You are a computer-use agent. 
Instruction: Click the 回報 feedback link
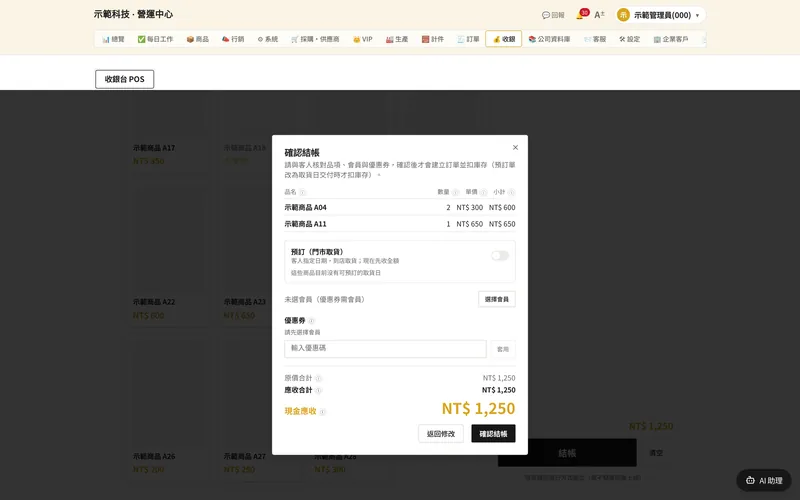pyautogui.click(x=553, y=15)
